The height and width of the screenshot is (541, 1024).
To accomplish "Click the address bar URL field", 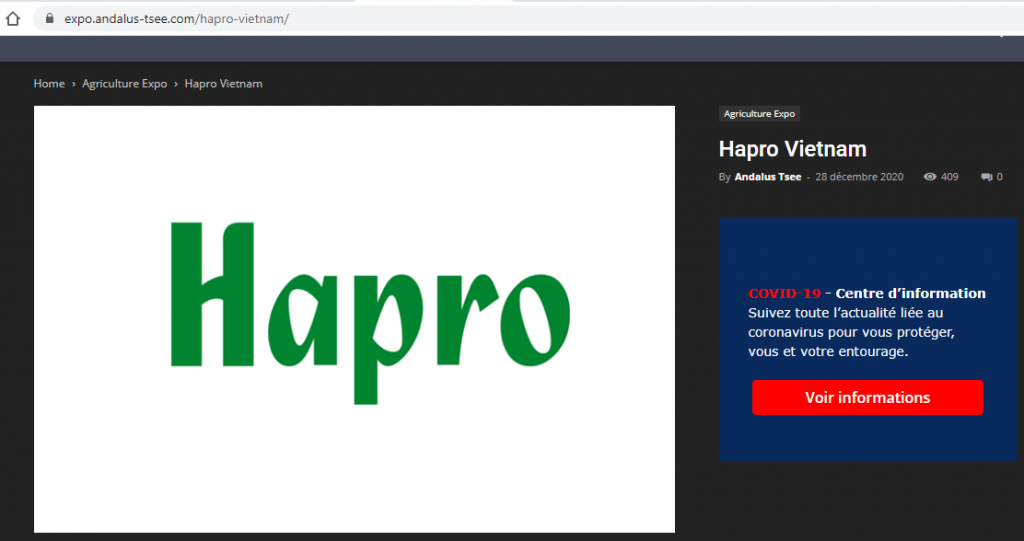I will coord(400,18).
